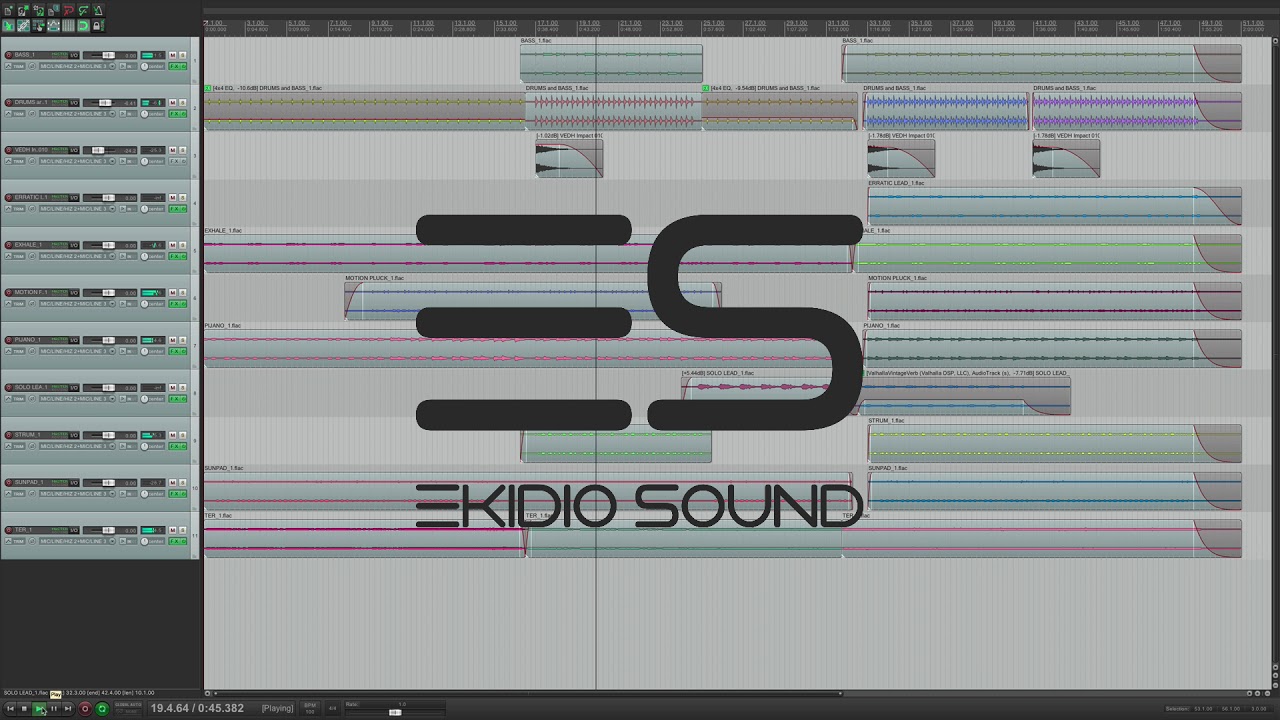Open the input dropdown arrow on EXHALE_1 track
The height and width of the screenshot is (720, 1280).
click(x=112, y=256)
